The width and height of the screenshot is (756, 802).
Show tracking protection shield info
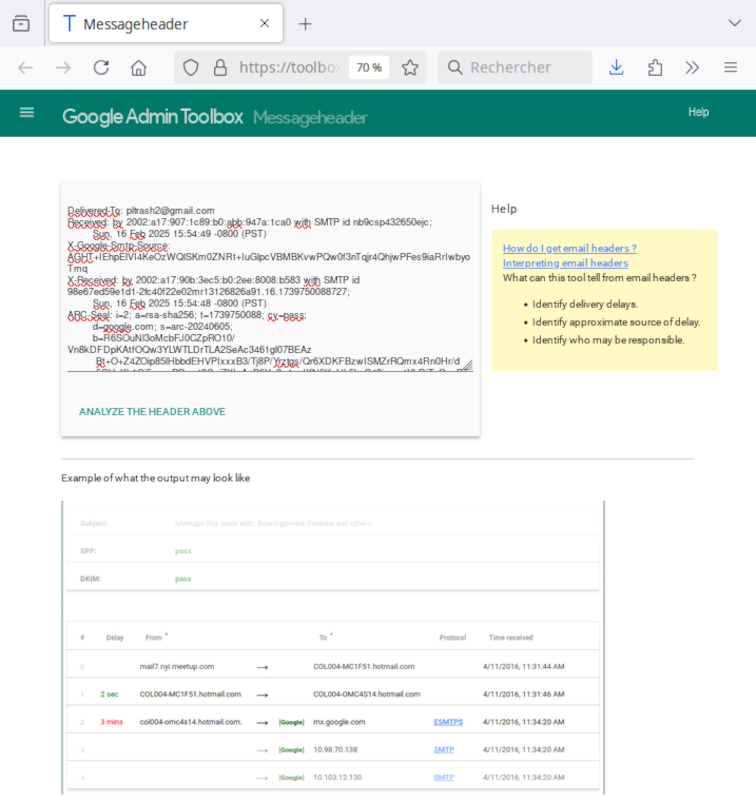pyautogui.click(x=191, y=68)
